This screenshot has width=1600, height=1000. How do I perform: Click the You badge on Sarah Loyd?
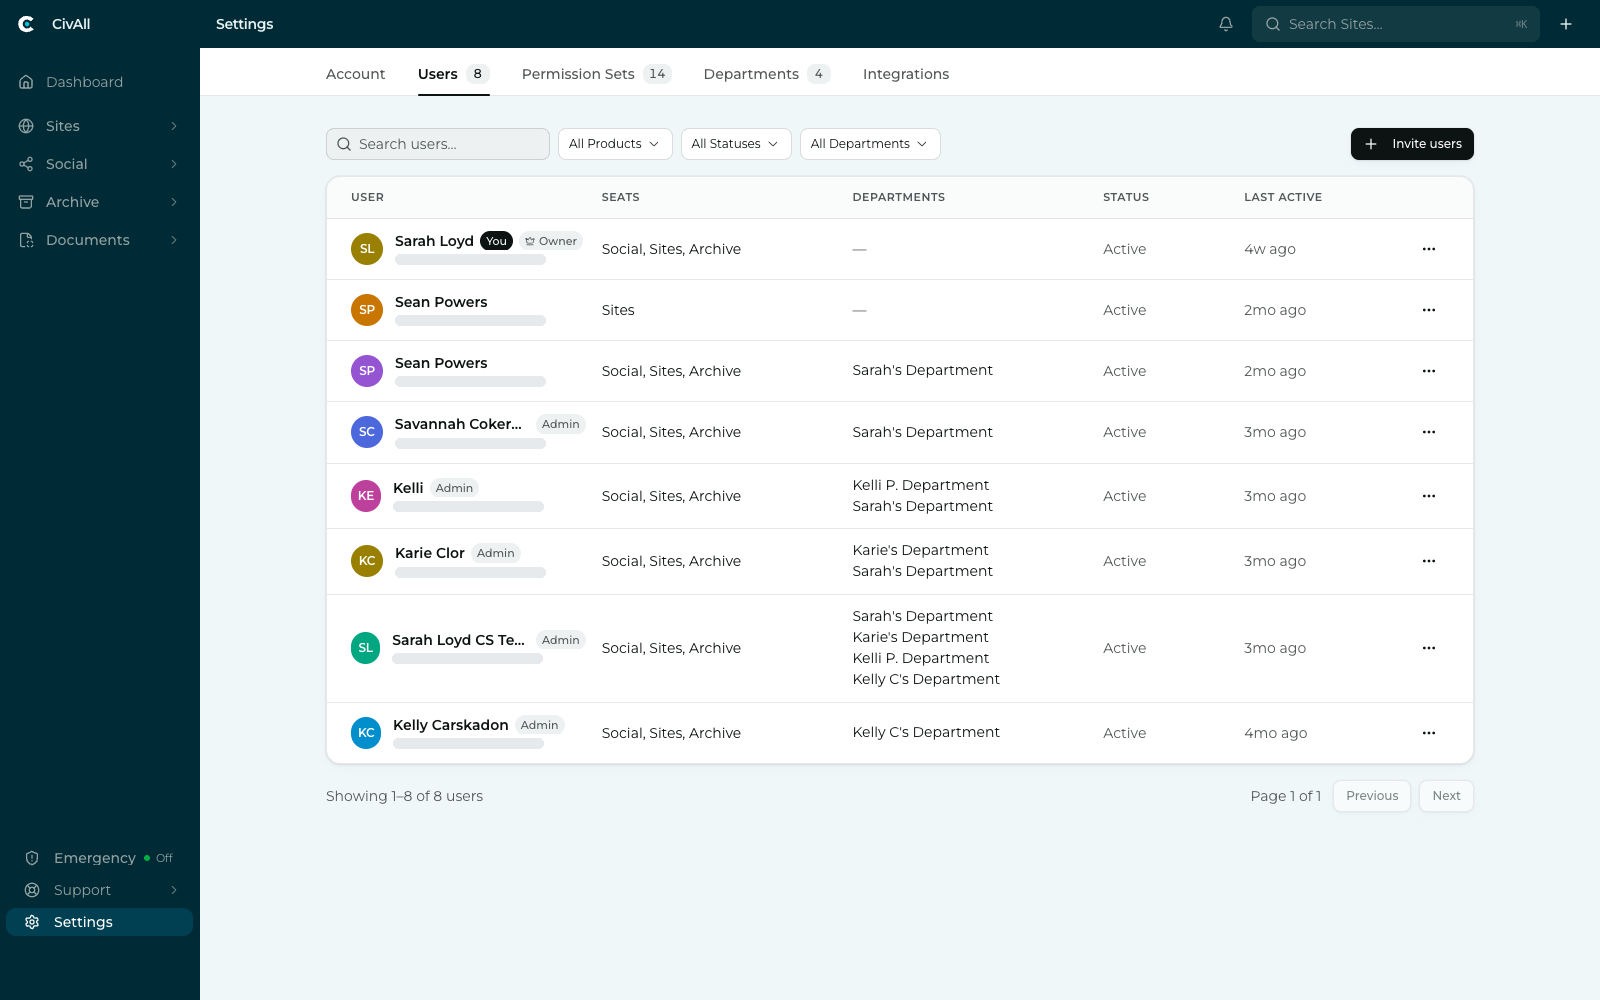[496, 241]
